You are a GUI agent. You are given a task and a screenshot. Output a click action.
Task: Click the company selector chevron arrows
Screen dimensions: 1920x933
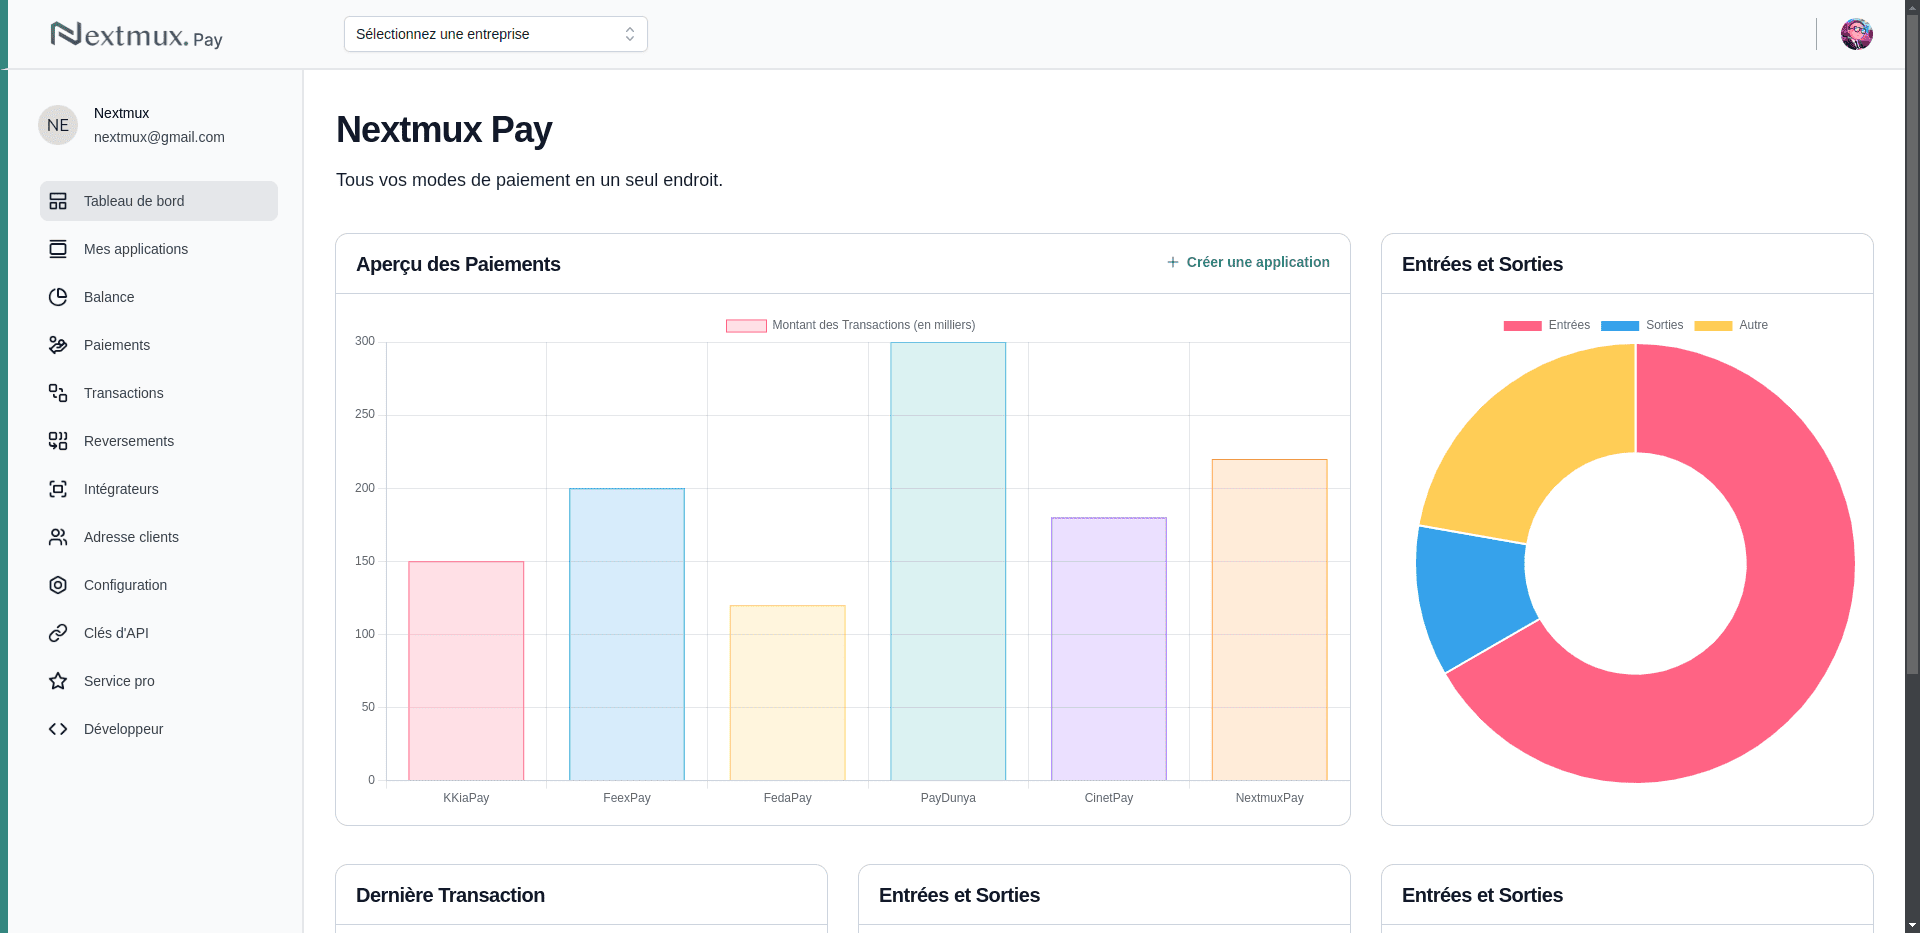tap(630, 34)
